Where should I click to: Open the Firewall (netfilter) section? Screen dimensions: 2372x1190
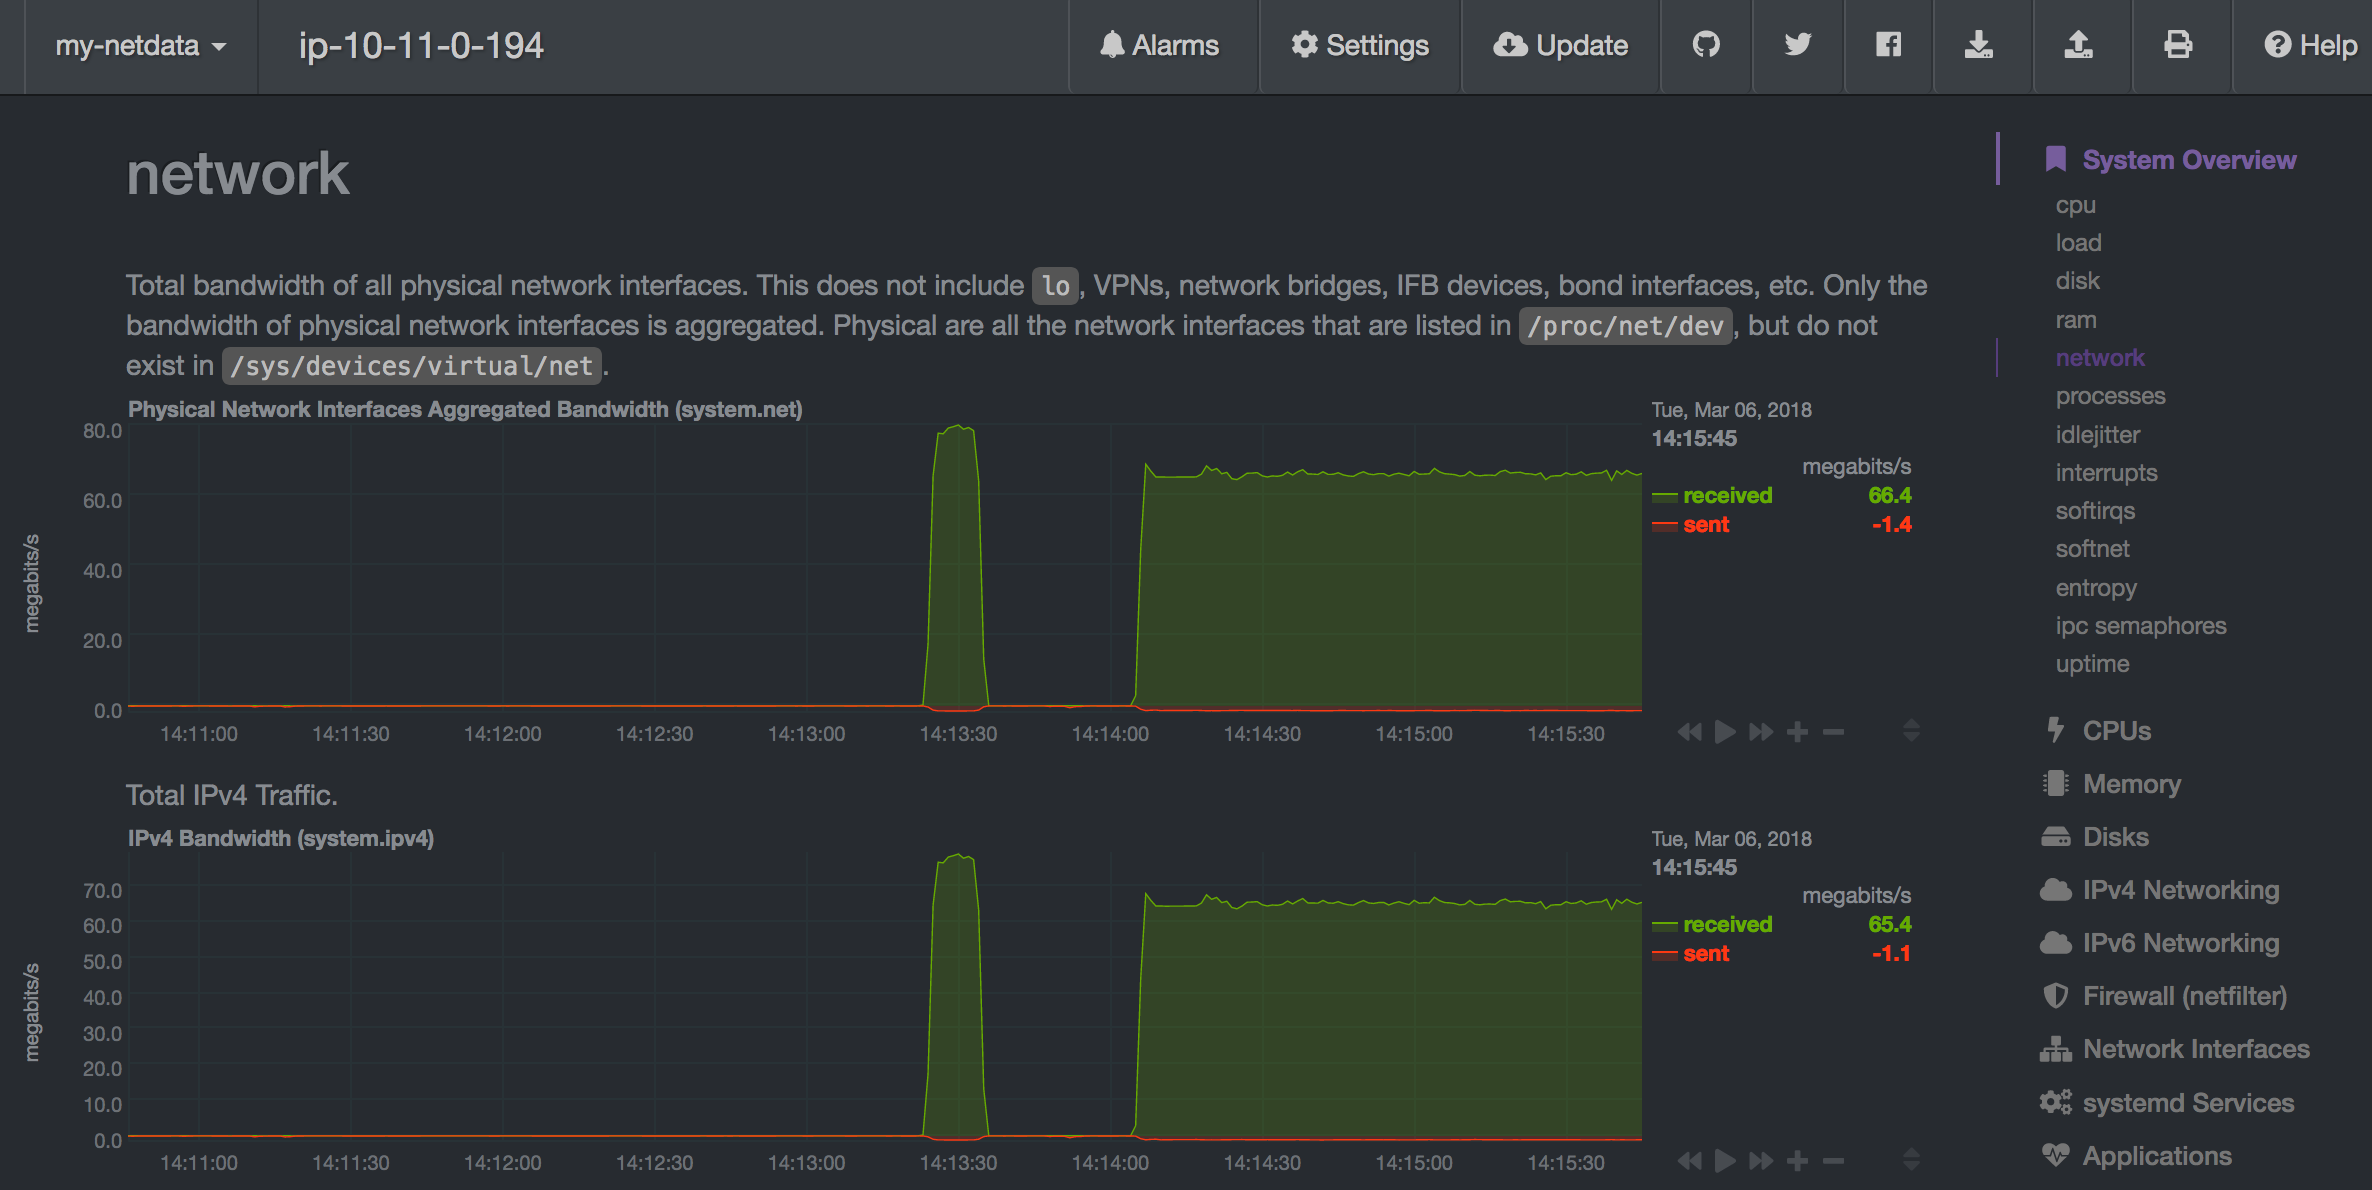click(2165, 996)
